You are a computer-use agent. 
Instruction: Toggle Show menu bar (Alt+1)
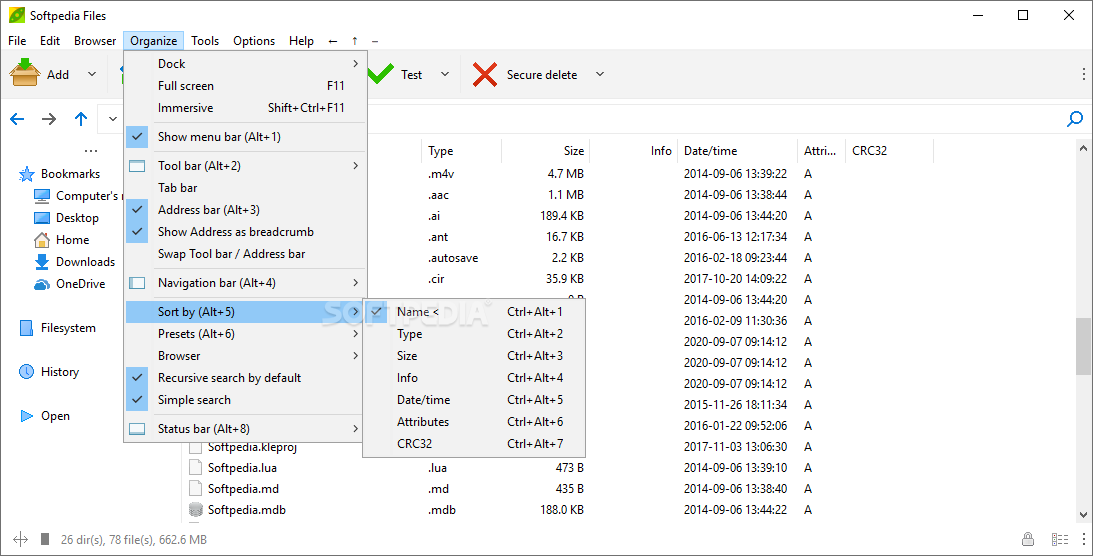coord(245,137)
